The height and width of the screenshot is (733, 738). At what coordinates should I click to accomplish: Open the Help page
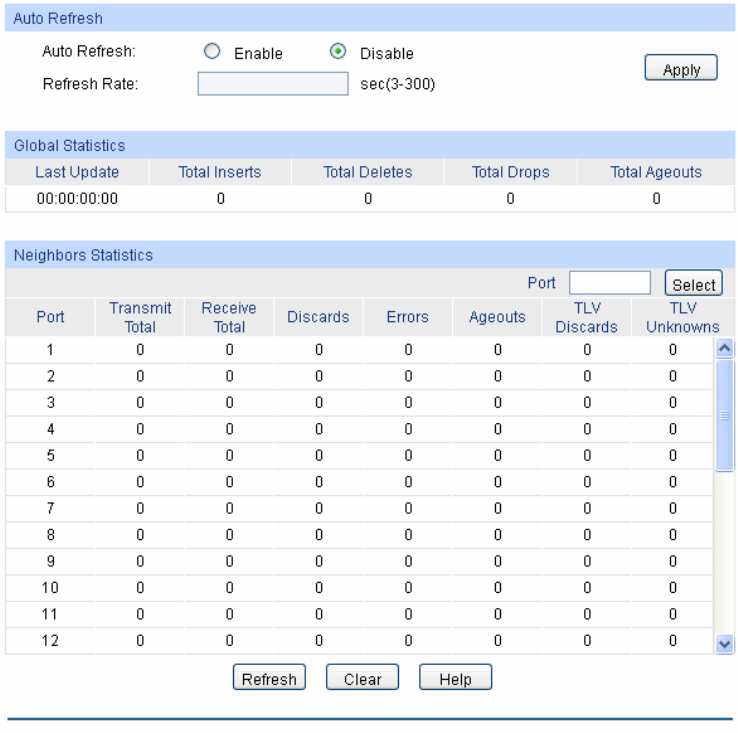[x=455, y=679]
